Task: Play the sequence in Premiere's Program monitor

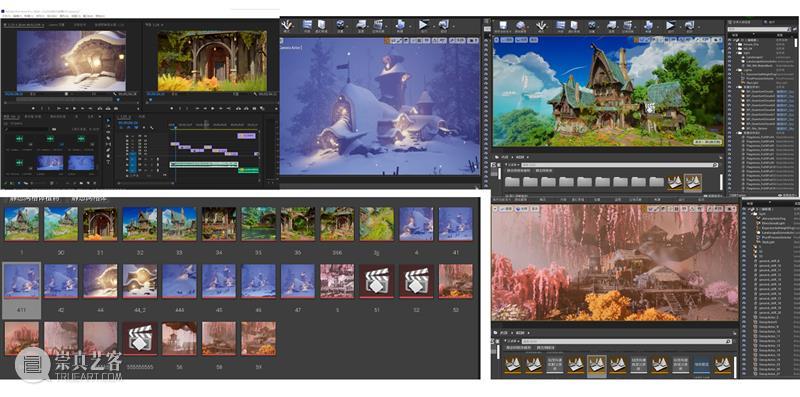Action: point(212,108)
